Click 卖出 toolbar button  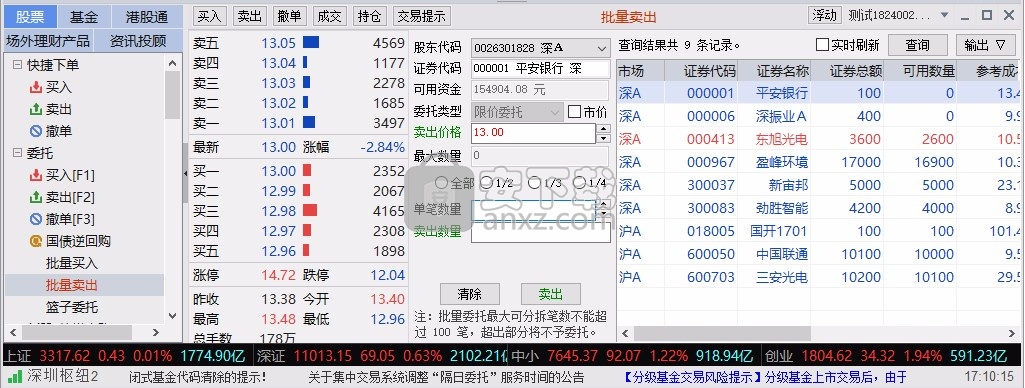pyautogui.click(x=249, y=16)
